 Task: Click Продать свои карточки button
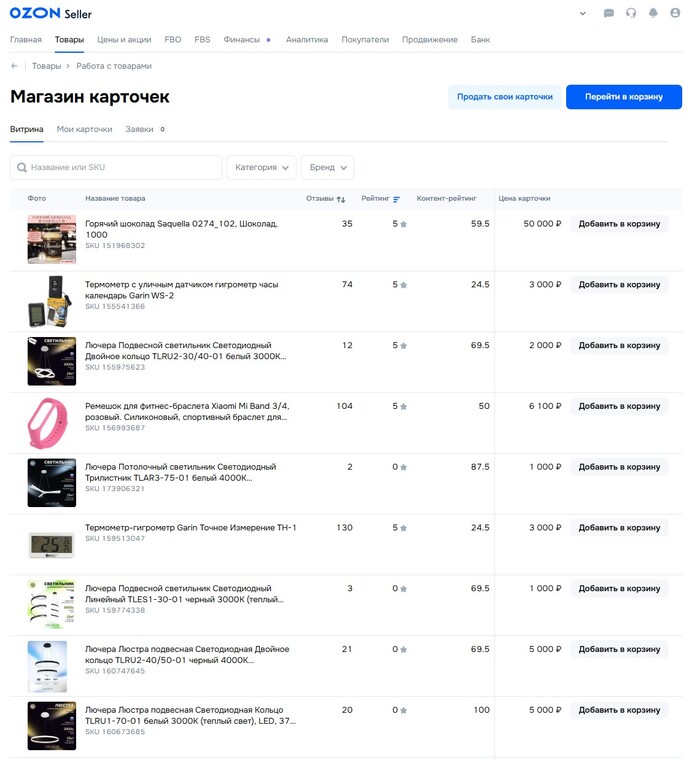[x=504, y=97]
